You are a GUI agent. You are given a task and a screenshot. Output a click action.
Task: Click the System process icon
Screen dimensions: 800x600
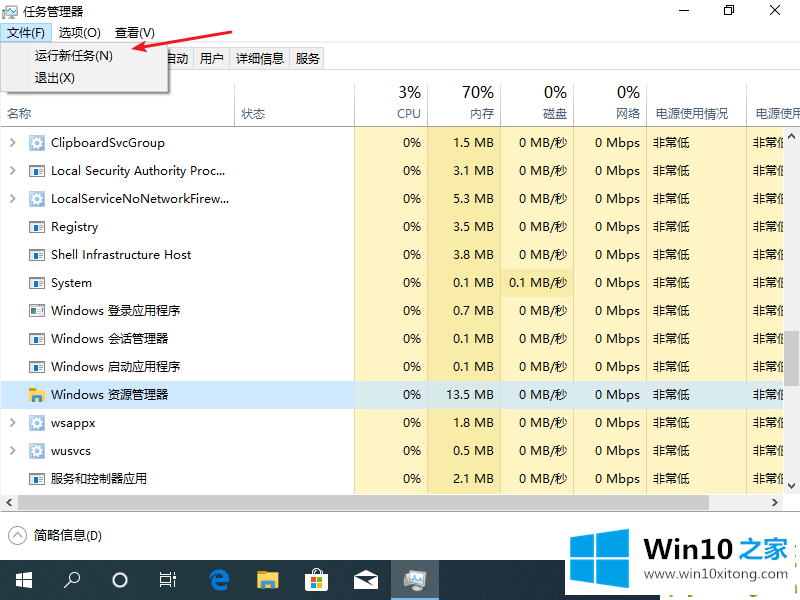tap(36, 283)
